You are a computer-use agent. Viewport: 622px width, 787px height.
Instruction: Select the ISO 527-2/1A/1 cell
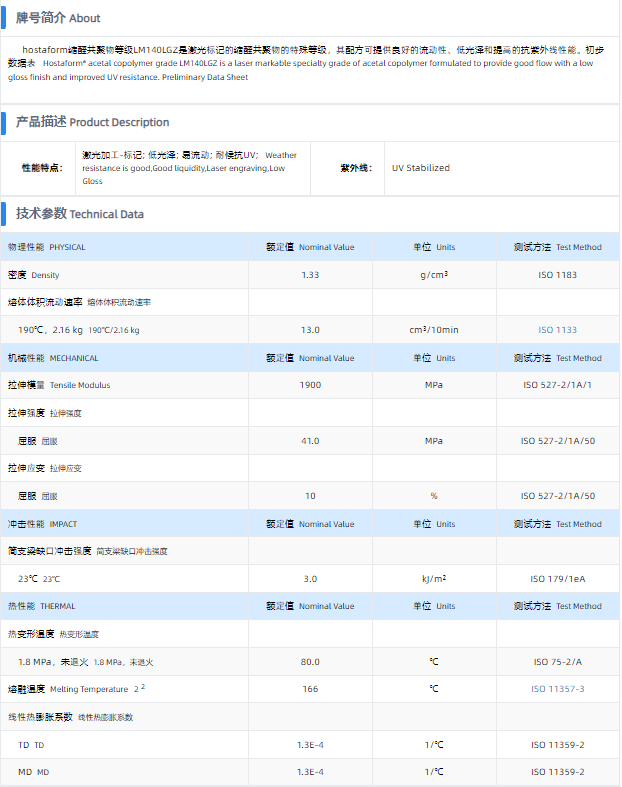(x=558, y=385)
